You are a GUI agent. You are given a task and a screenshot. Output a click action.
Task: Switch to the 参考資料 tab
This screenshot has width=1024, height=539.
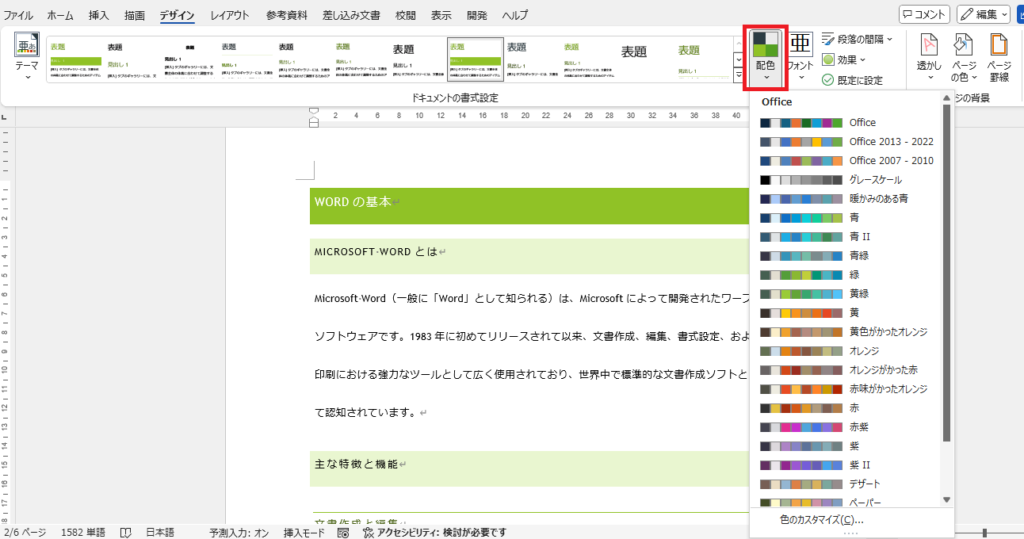[286, 14]
